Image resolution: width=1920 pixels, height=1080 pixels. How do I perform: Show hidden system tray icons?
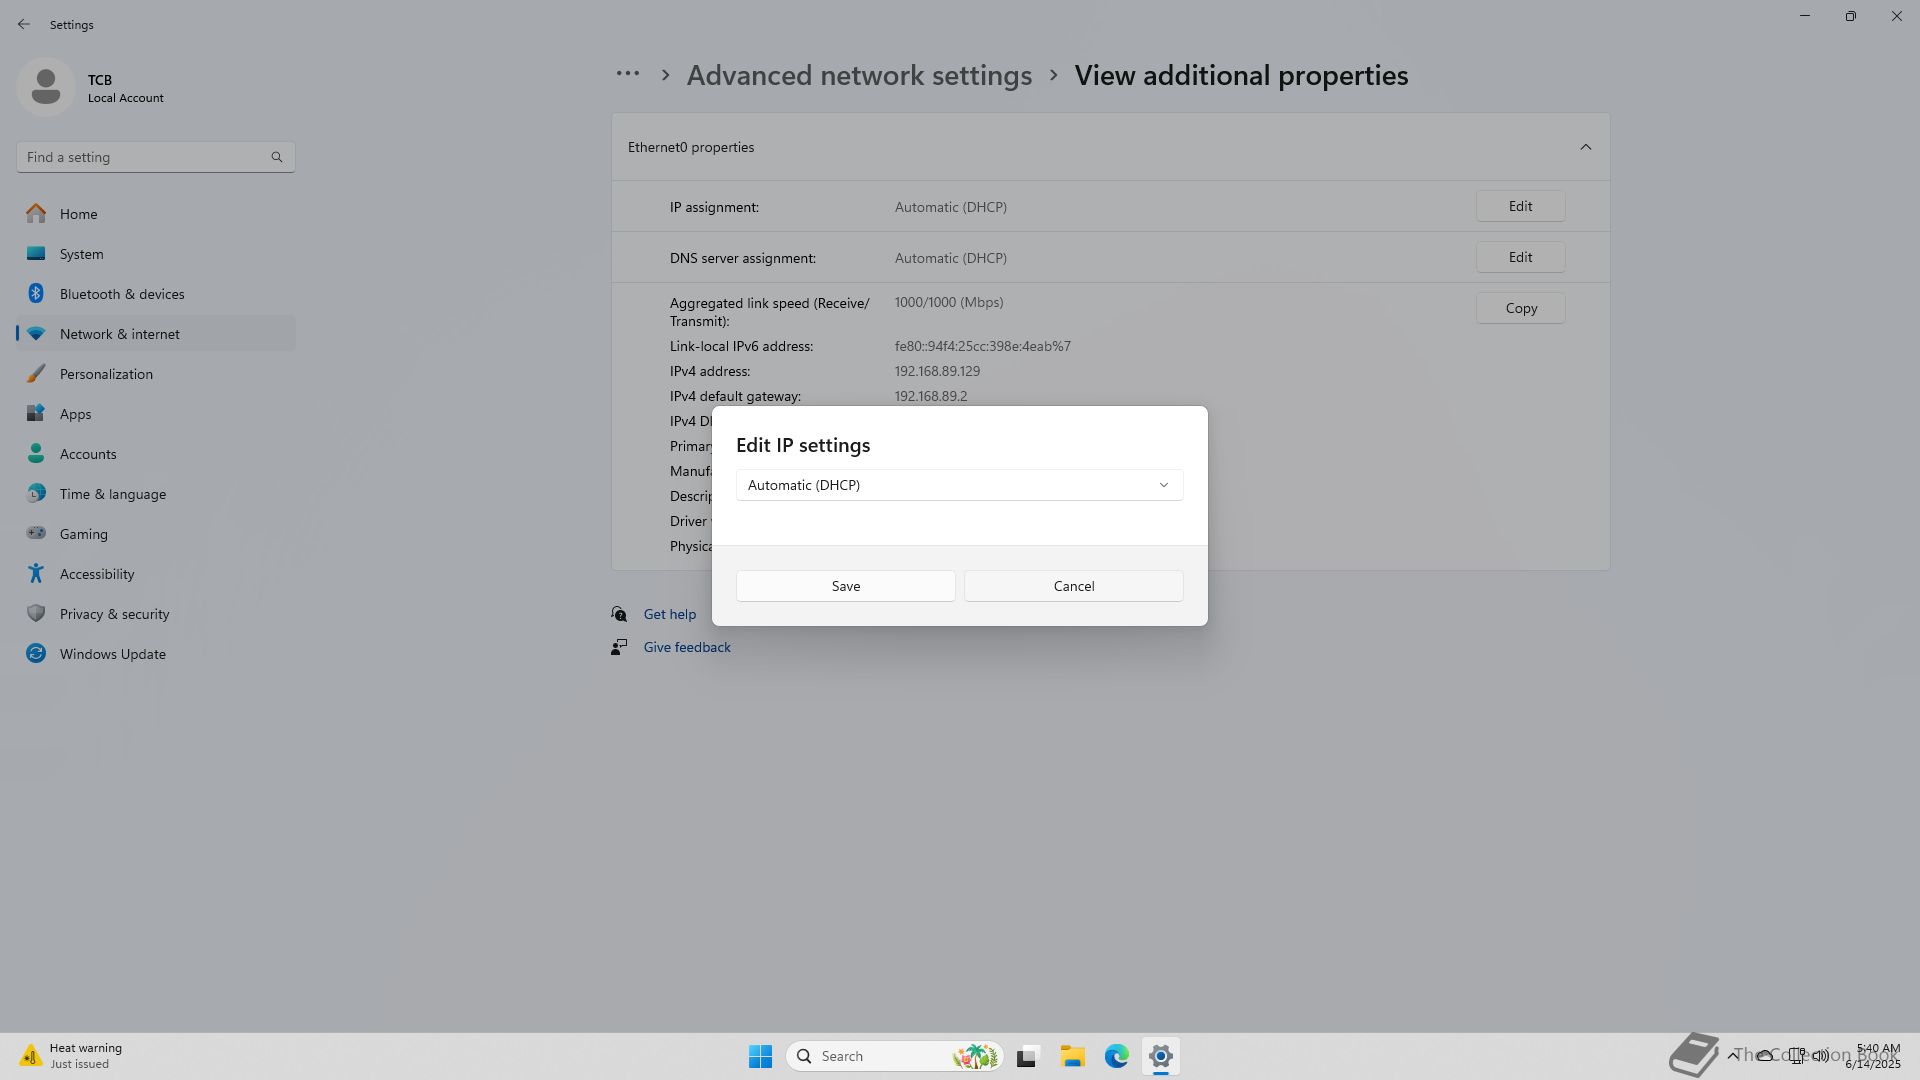[1732, 1055]
